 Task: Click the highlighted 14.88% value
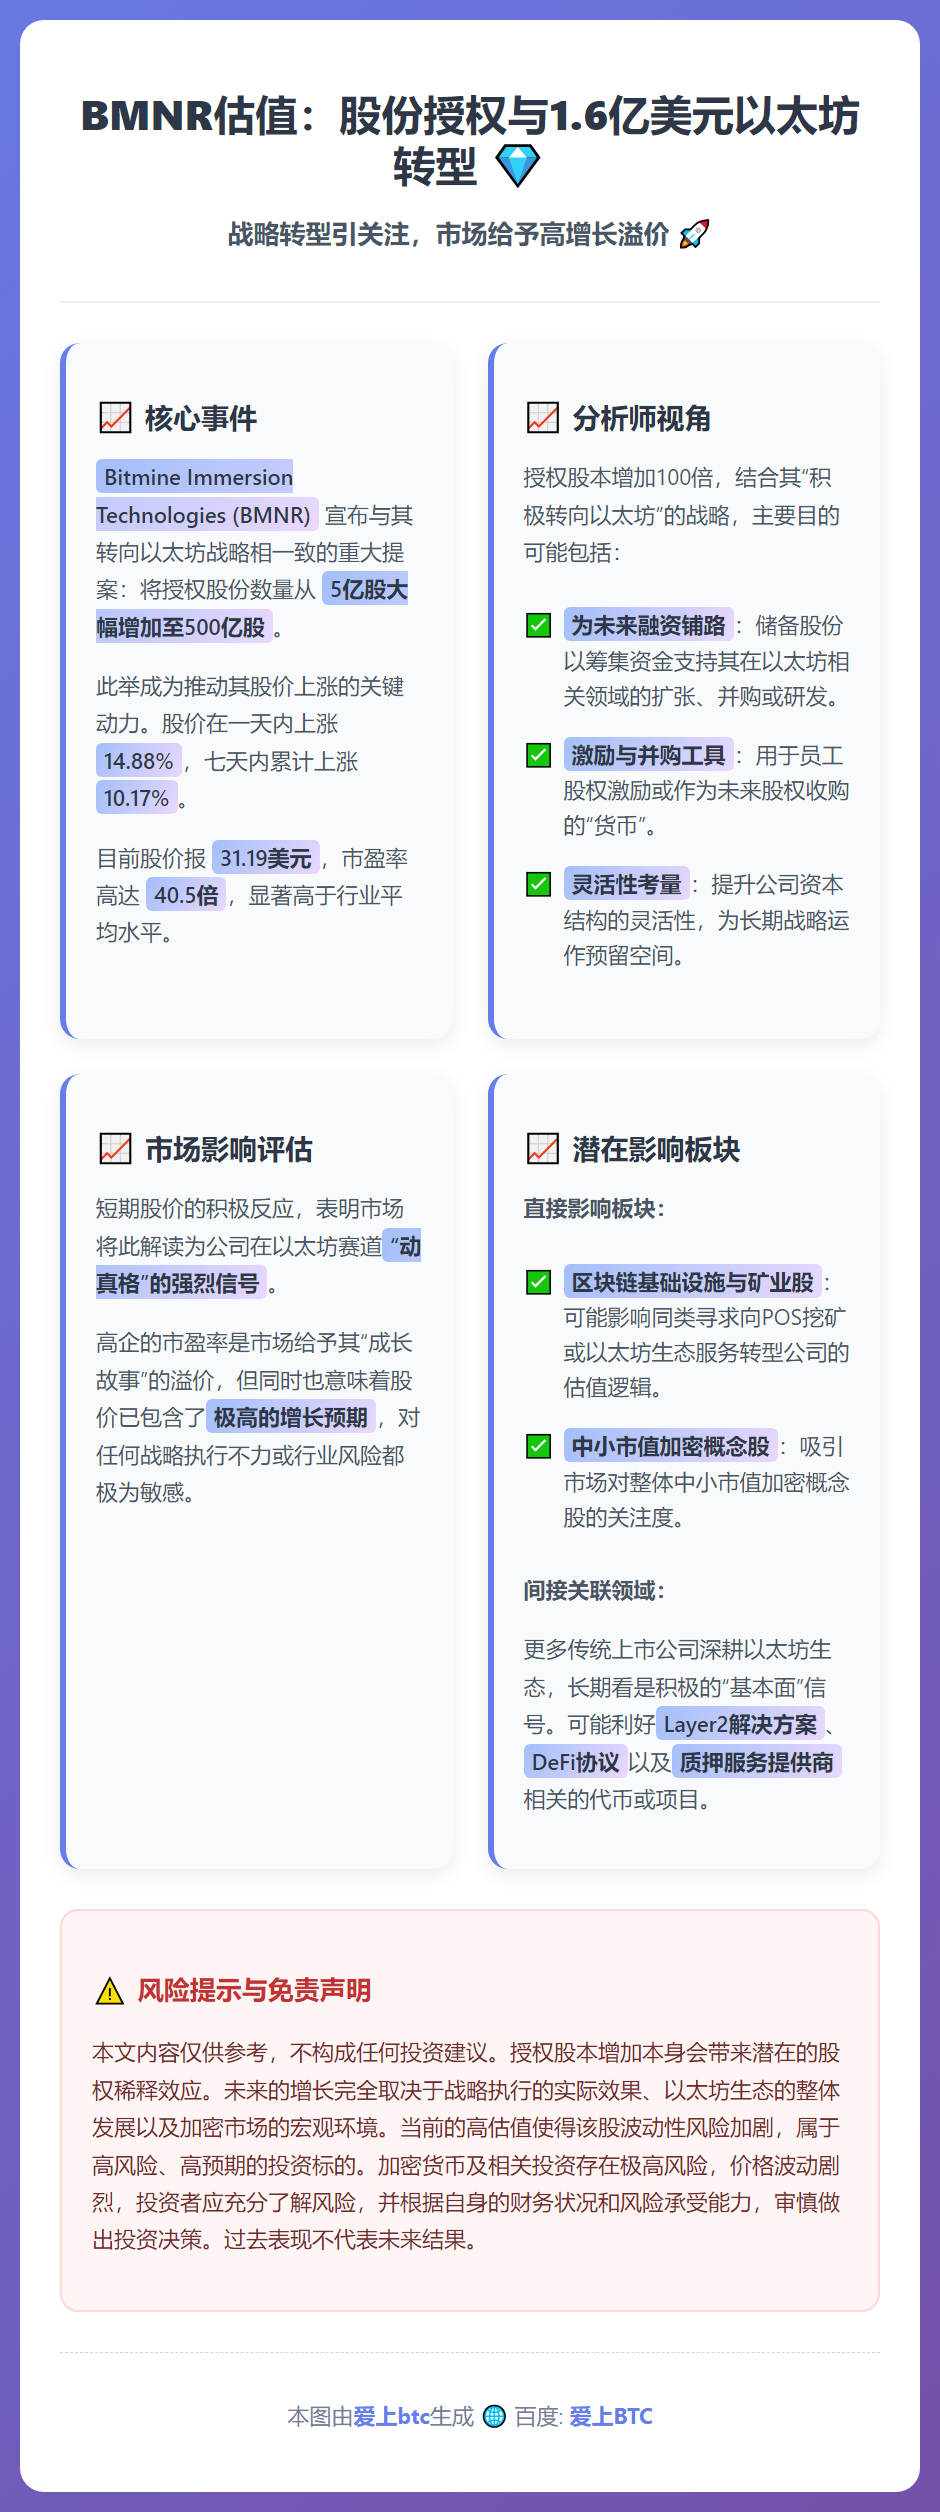coord(139,761)
